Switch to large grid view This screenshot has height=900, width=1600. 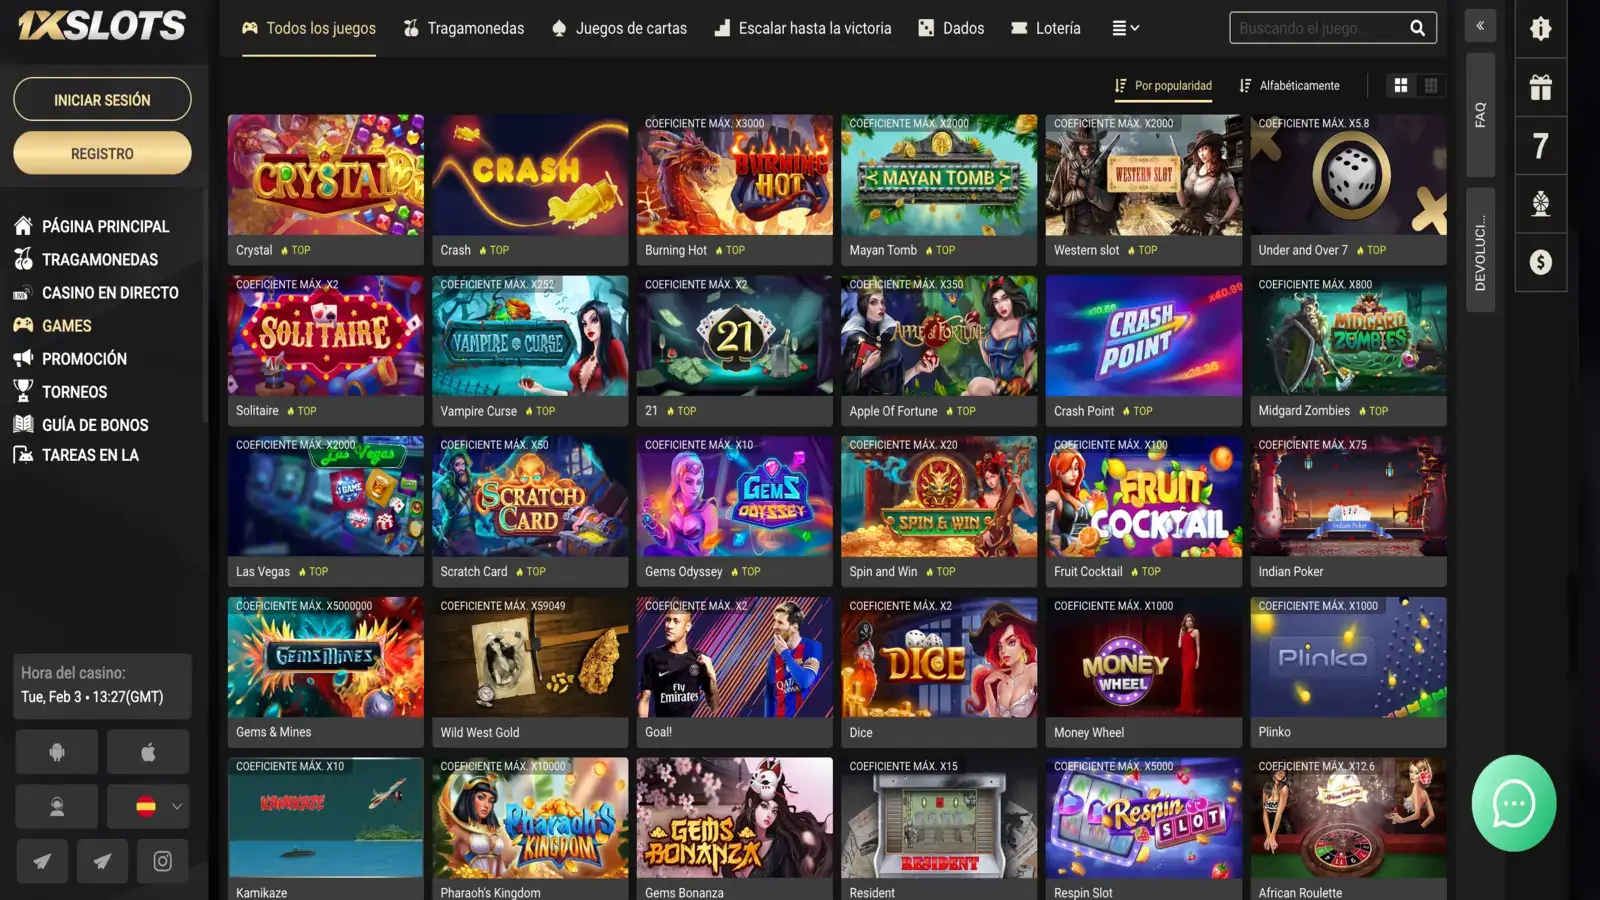point(1401,86)
